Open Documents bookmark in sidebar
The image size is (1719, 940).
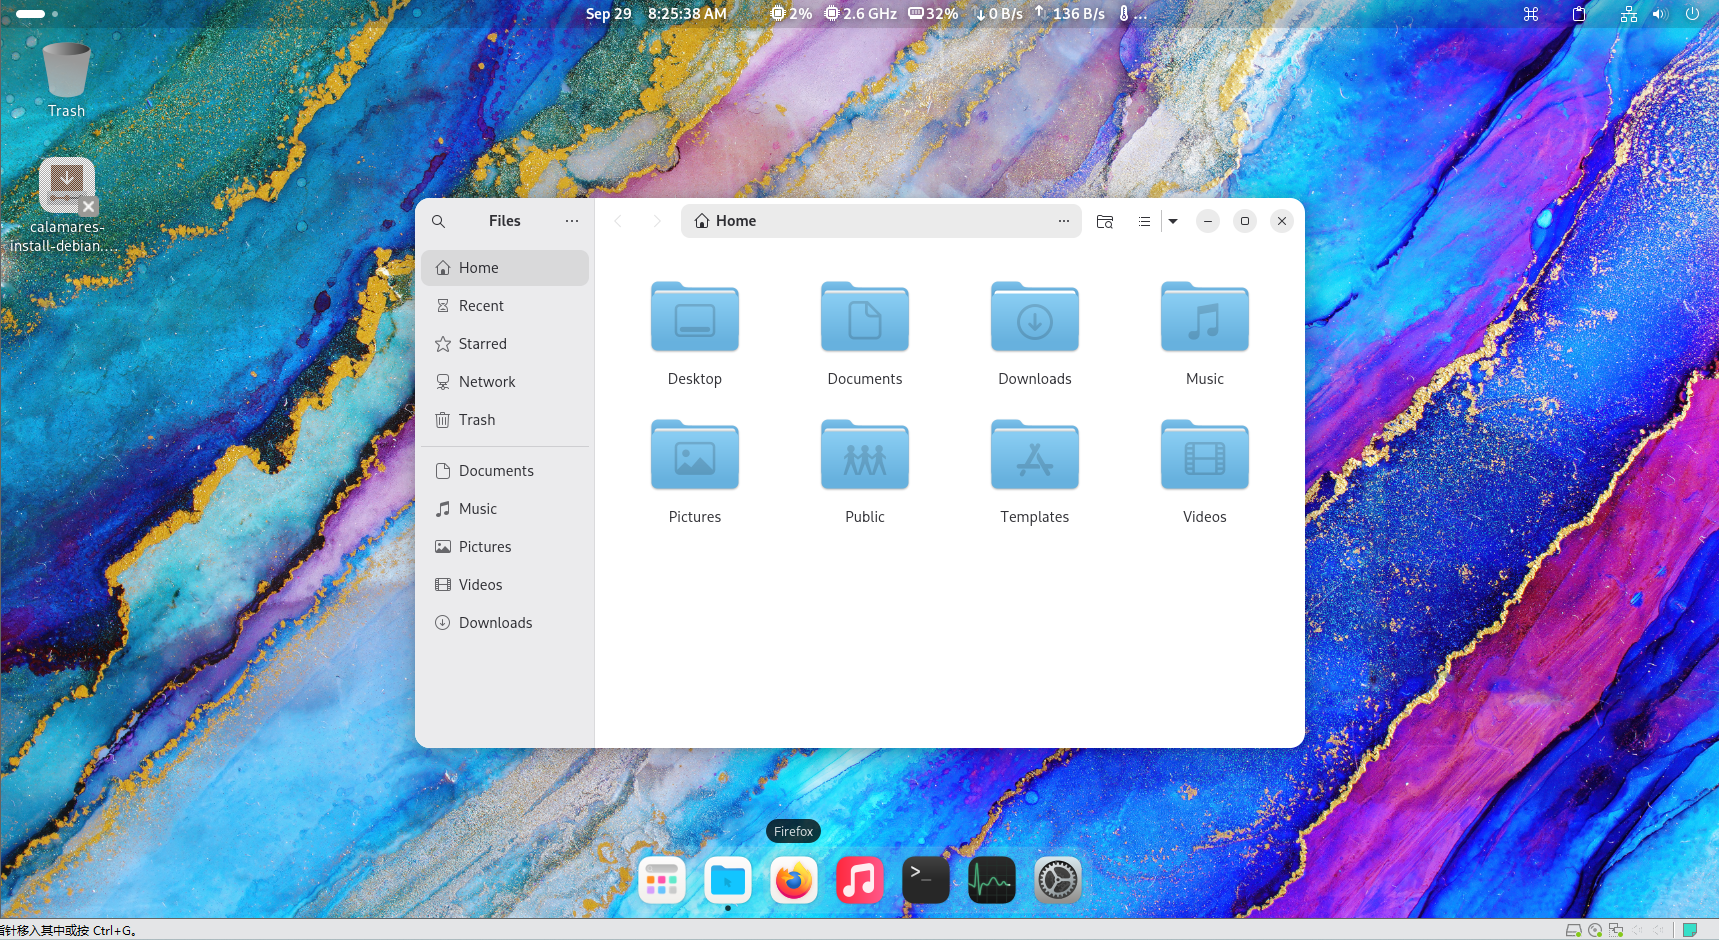point(505,471)
